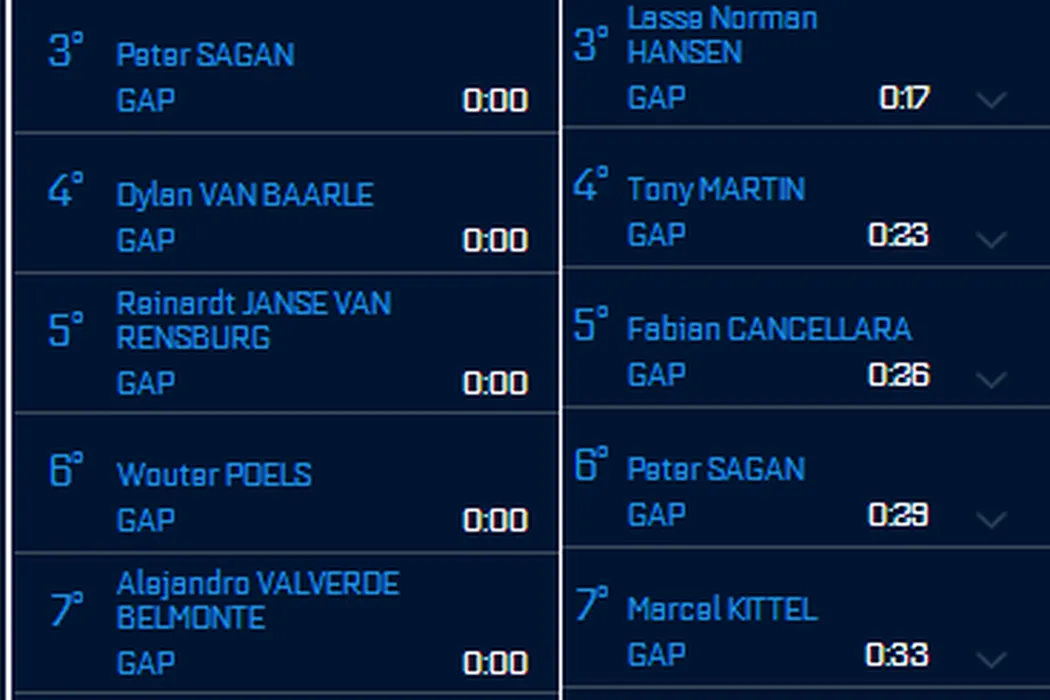The image size is (1050, 700).
Task: Click the 0:33 gap value
Action: (x=897, y=655)
